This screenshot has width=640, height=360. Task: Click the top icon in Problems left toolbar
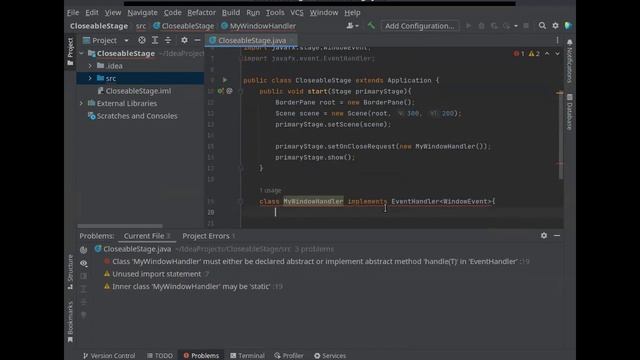84,250
